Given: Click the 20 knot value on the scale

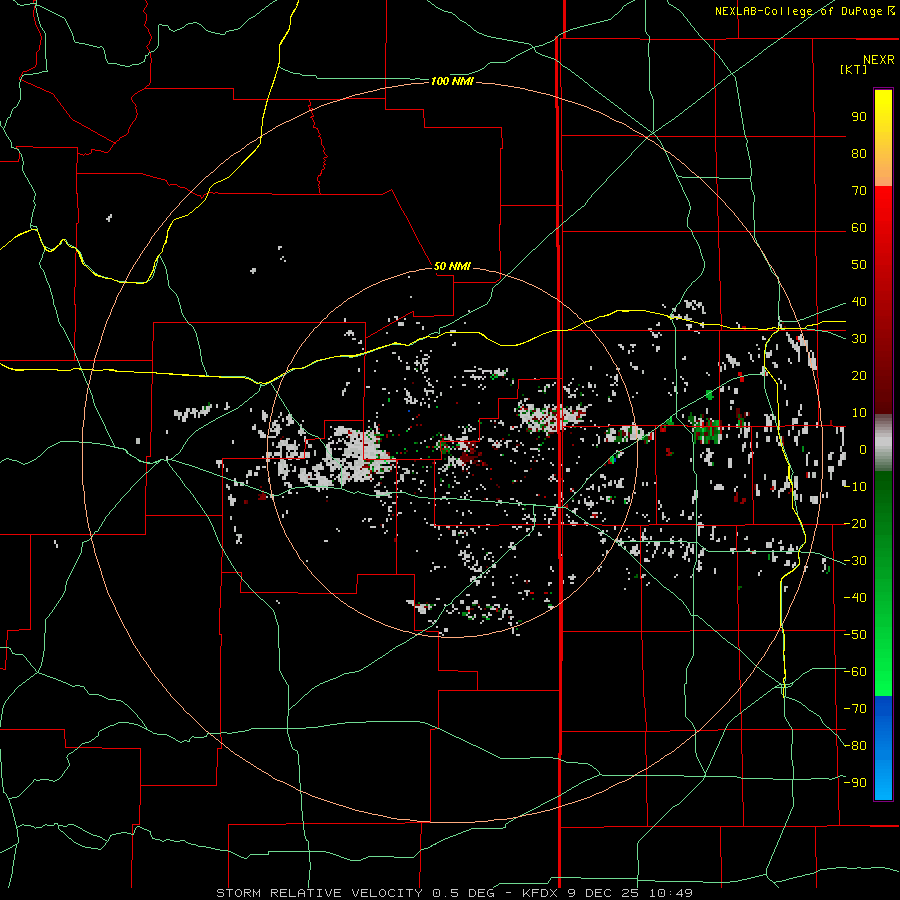Looking at the screenshot, I should tap(859, 376).
